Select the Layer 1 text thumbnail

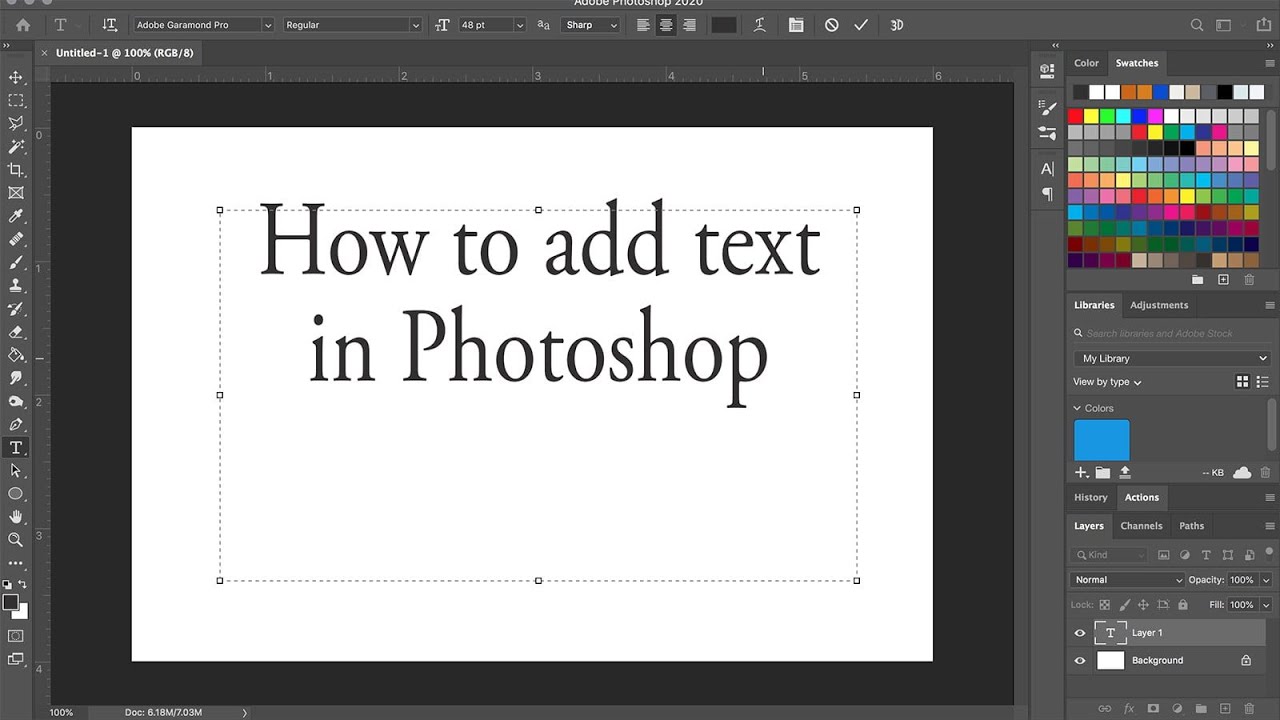click(x=1109, y=633)
